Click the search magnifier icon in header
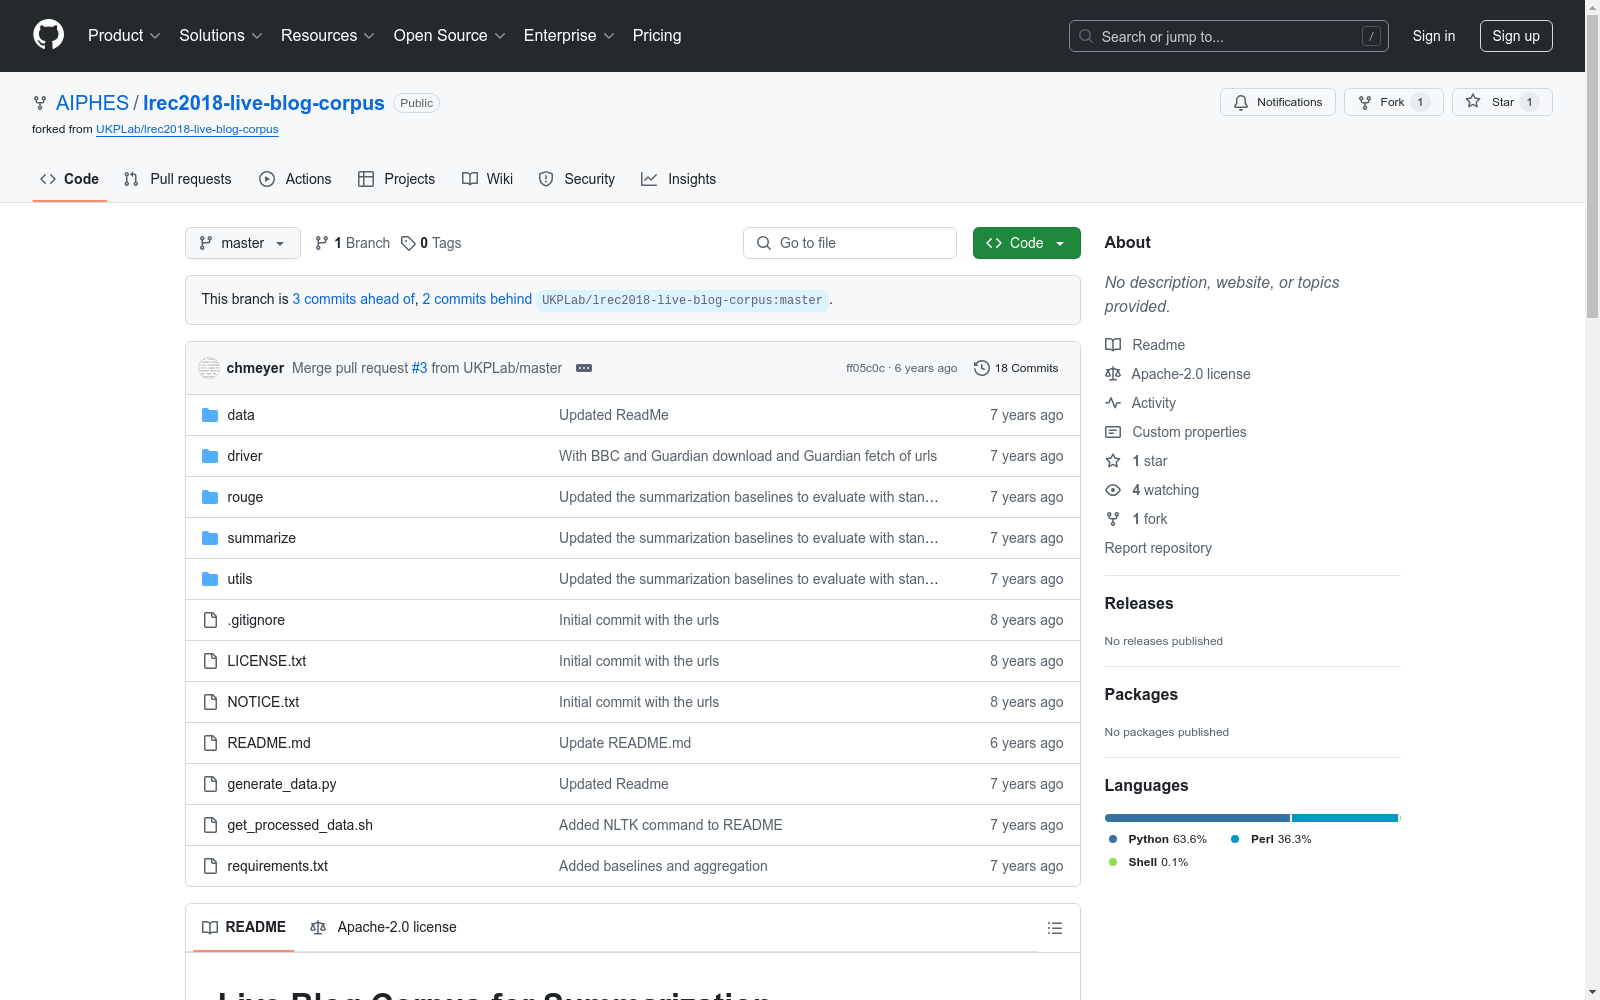This screenshot has width=1600, height=1000. (x=1086, y=36)
